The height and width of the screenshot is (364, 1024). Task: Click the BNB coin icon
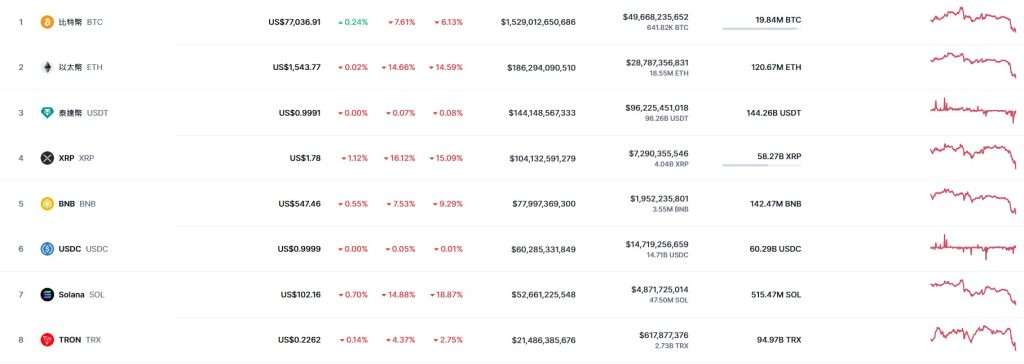tap(47, 204)
